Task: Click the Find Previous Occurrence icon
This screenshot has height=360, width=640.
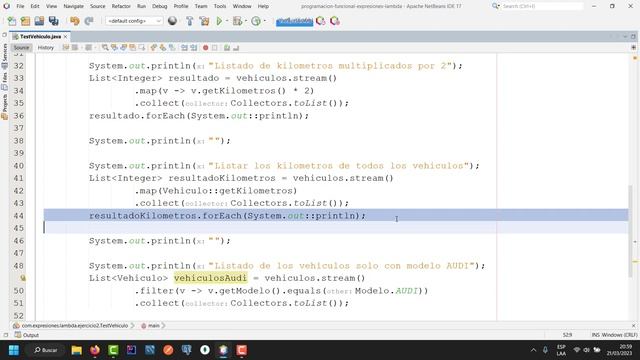Action: pyautogui.click(x=114, y=48)
